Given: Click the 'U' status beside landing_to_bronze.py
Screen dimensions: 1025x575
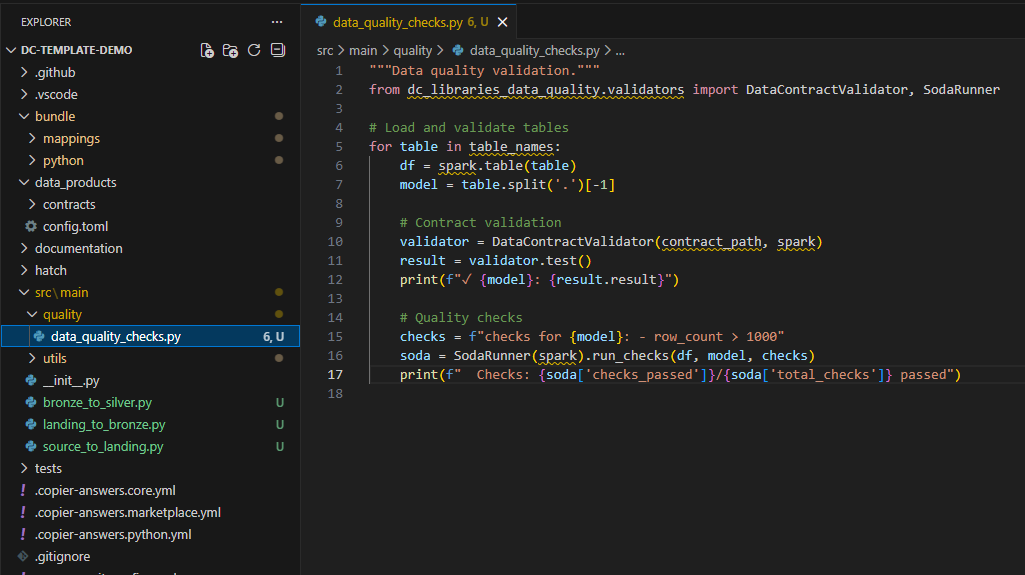Looking at the screenshot, I should 280,425.
